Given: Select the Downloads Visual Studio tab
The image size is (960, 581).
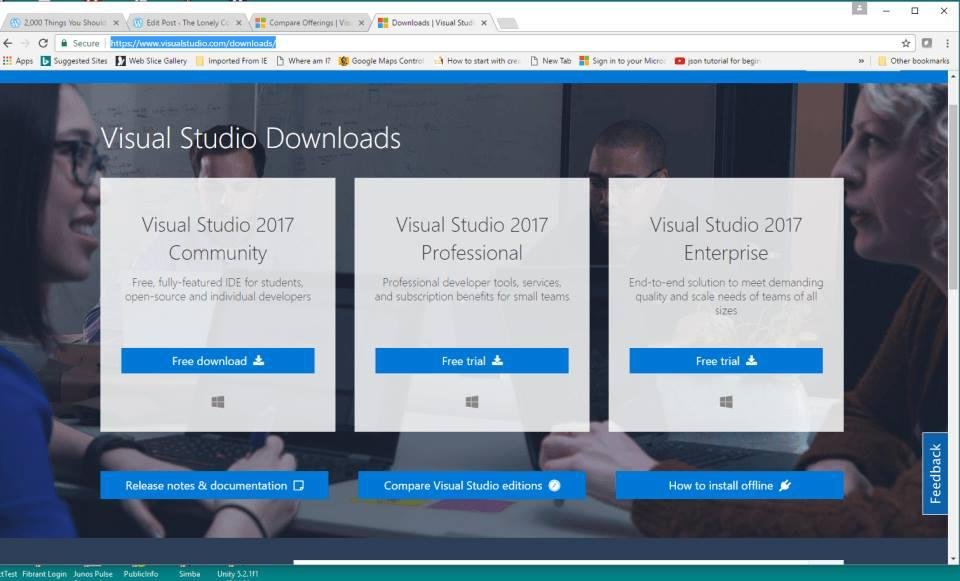Looking at the screenshot, I should click(432, 23).
